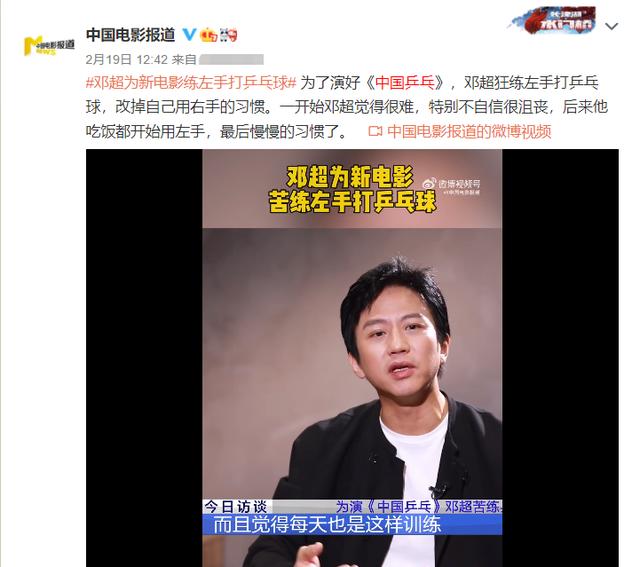Viewport: 640px width, 567px height.
Task: Click the yellow video title 邓超为新电影苦练左手打乒乓球
Action: coord(352,189)
